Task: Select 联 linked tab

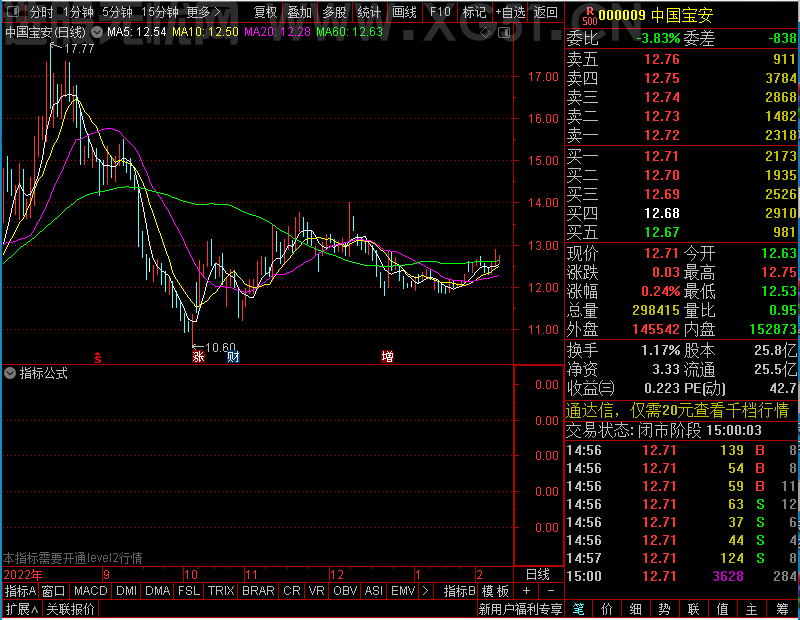Action: pyautogui.click(x=693, y=609)
